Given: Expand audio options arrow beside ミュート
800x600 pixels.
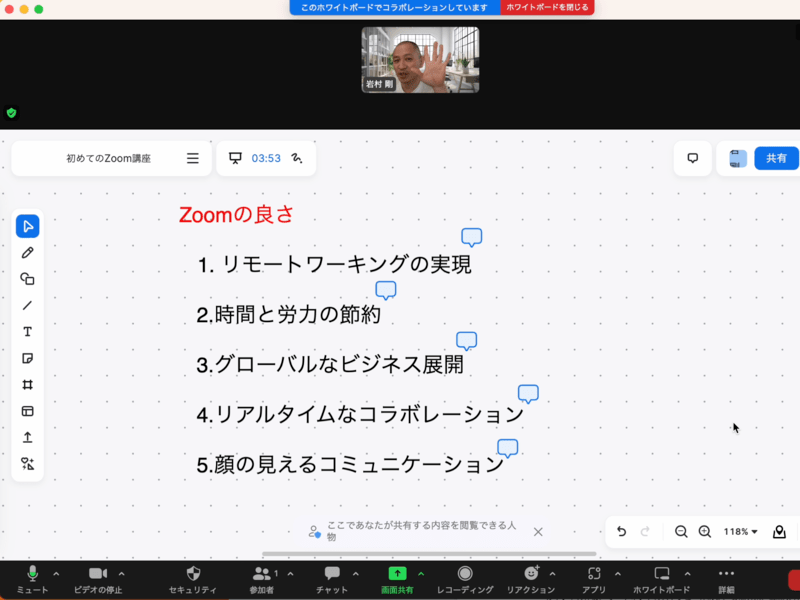Looking at the screenshot, I should (x=56, y=573).
